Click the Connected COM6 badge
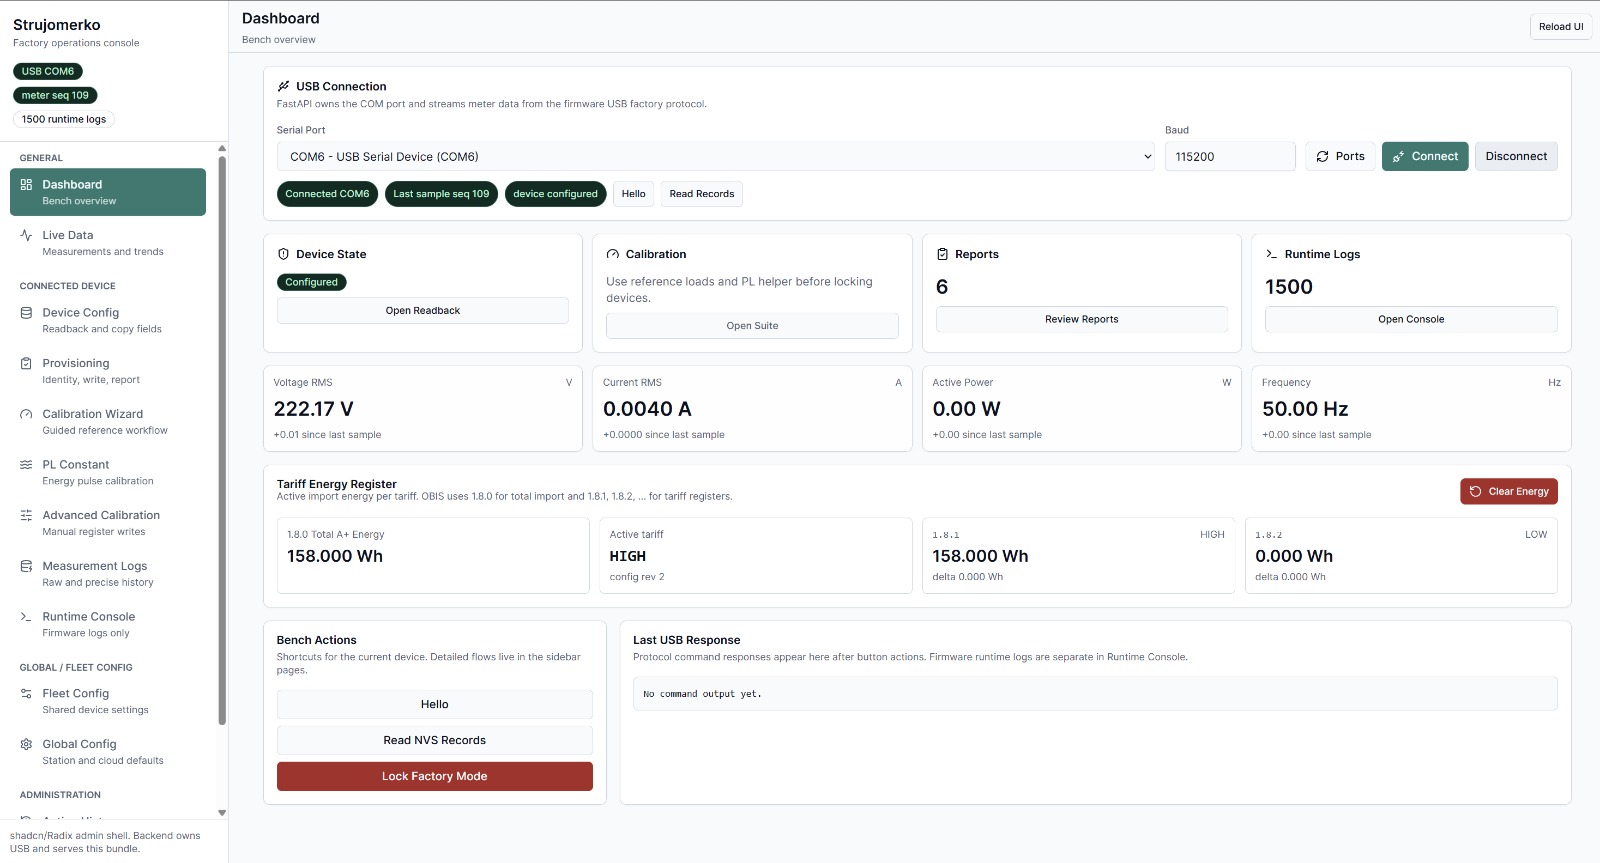The image size is (1600, 863). (x=327, y=194)
